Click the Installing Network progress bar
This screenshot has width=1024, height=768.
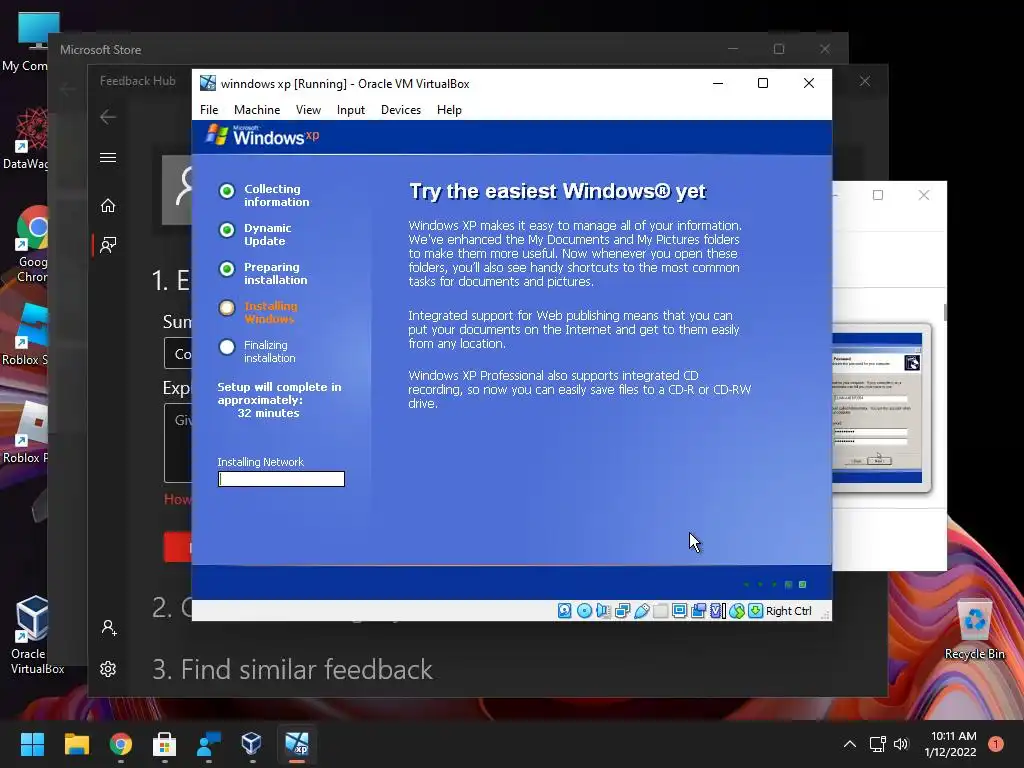281,479
